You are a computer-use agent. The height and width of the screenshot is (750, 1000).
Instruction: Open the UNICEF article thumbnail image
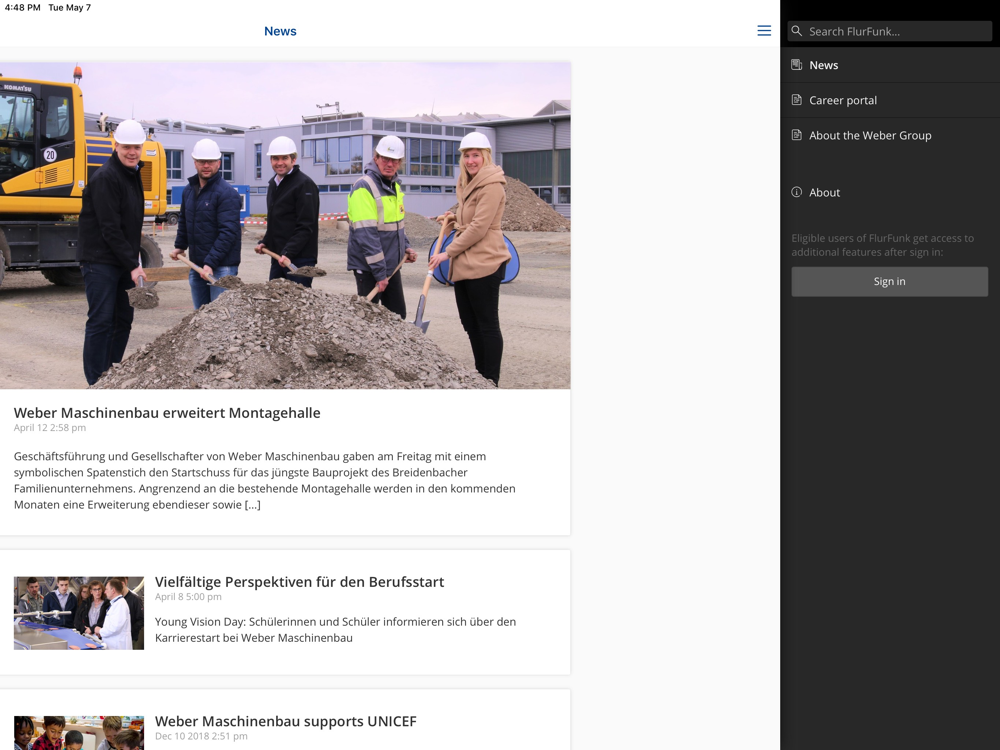tap(79, 733)
